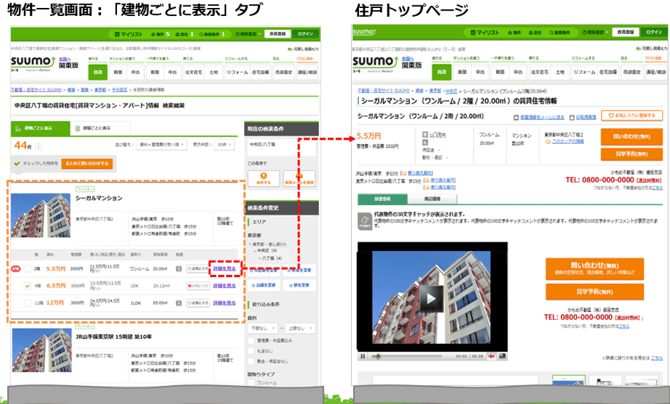Open the シーガルマンション building photo thumbnail
Screen dimensions: 670x404
pyautogui.click(x=41, y=215)
